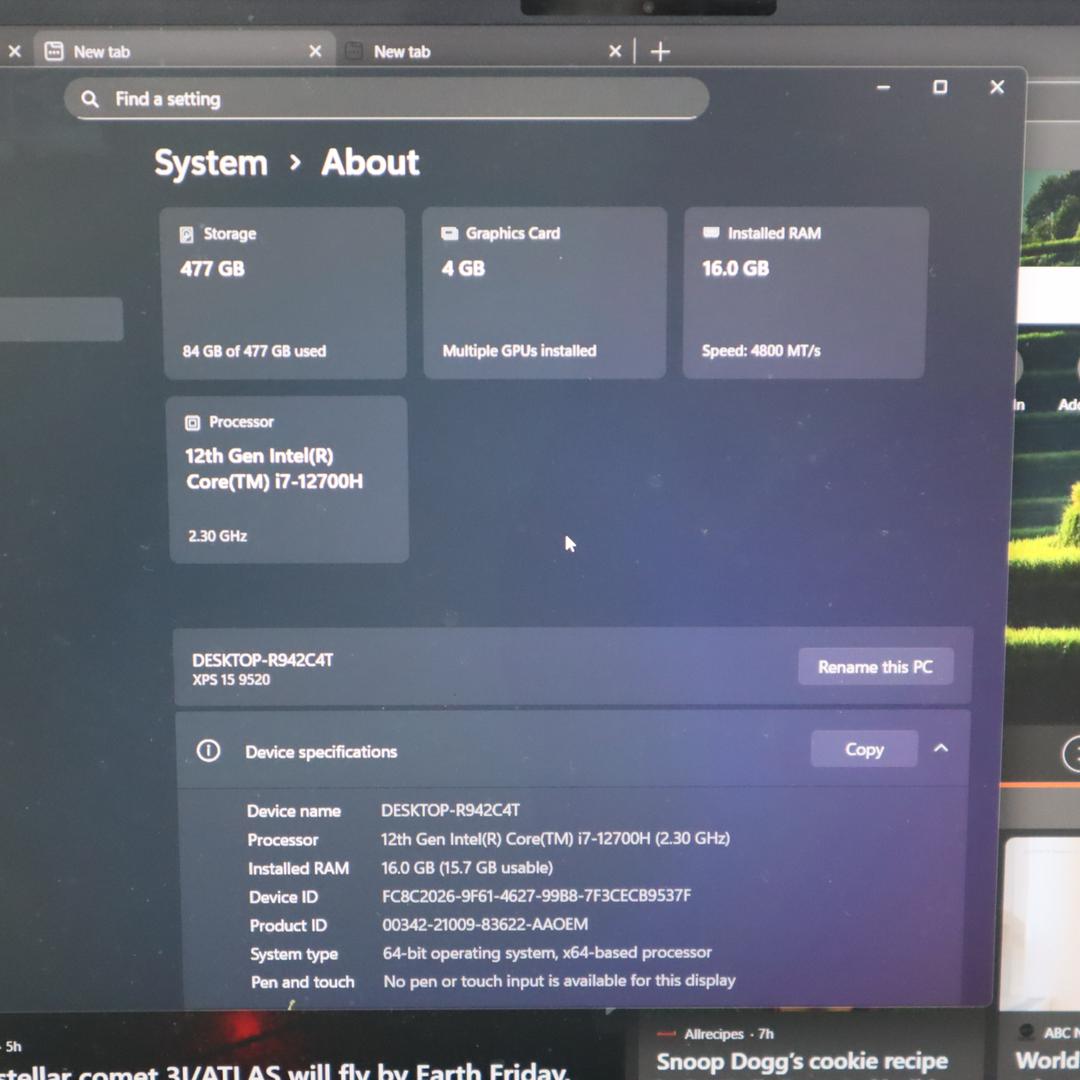Close the second New tab browser tab
The image size is (1080, 1080).
pos(615,51)
